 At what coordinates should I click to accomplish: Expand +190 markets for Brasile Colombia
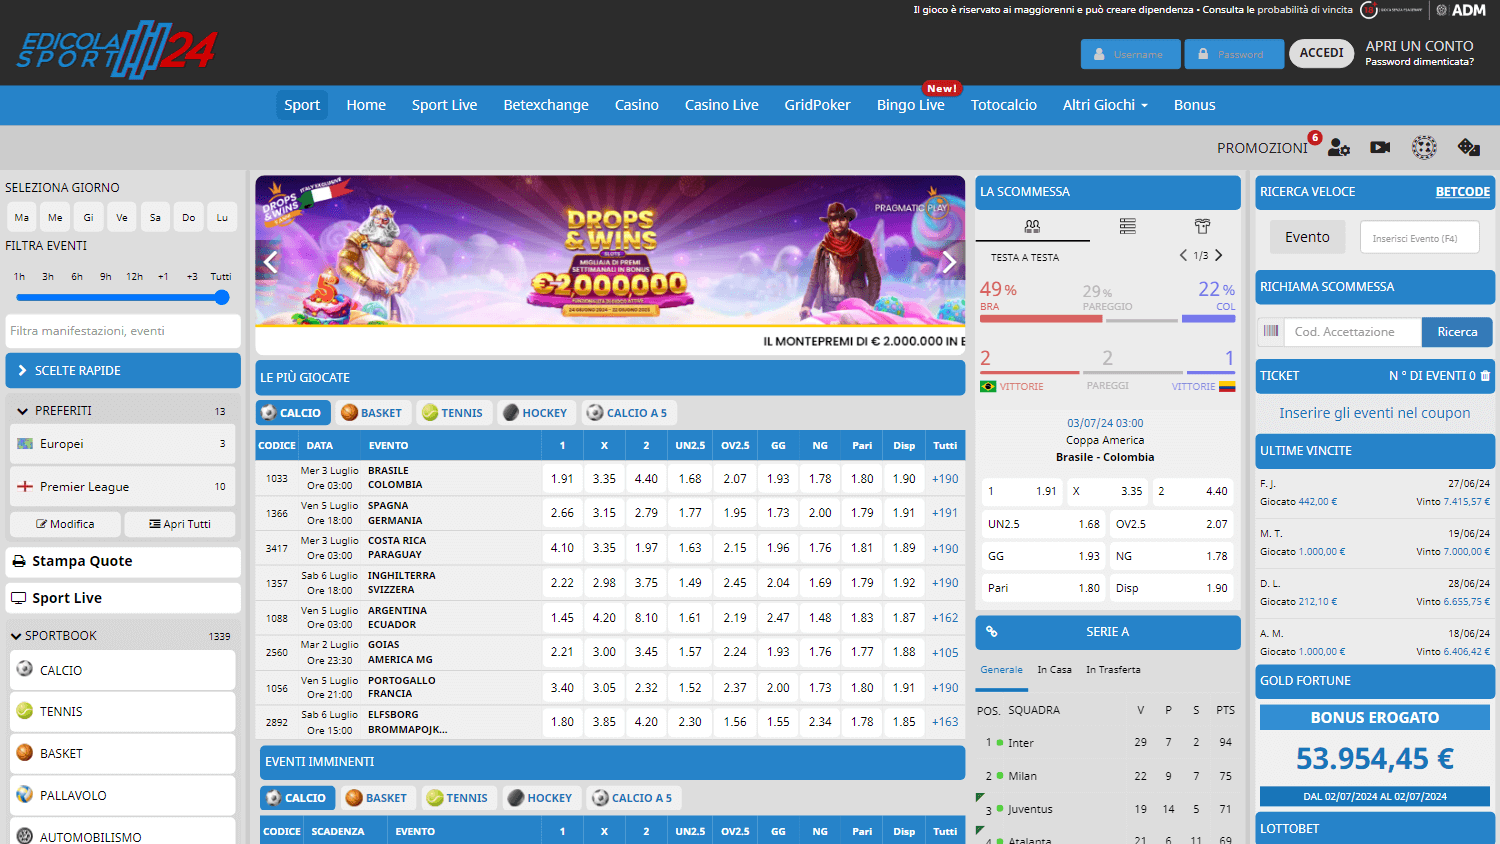[x=945, y=479]
